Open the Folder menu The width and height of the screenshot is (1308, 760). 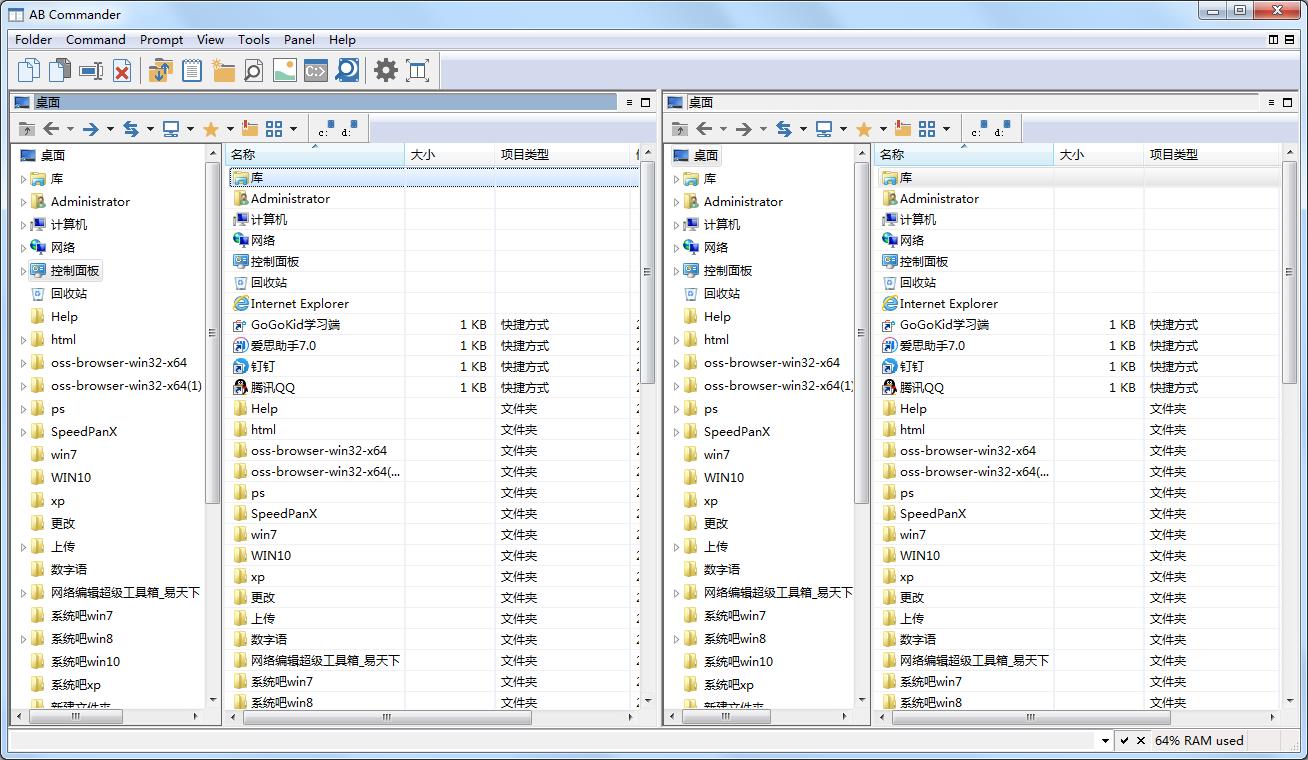33,40
